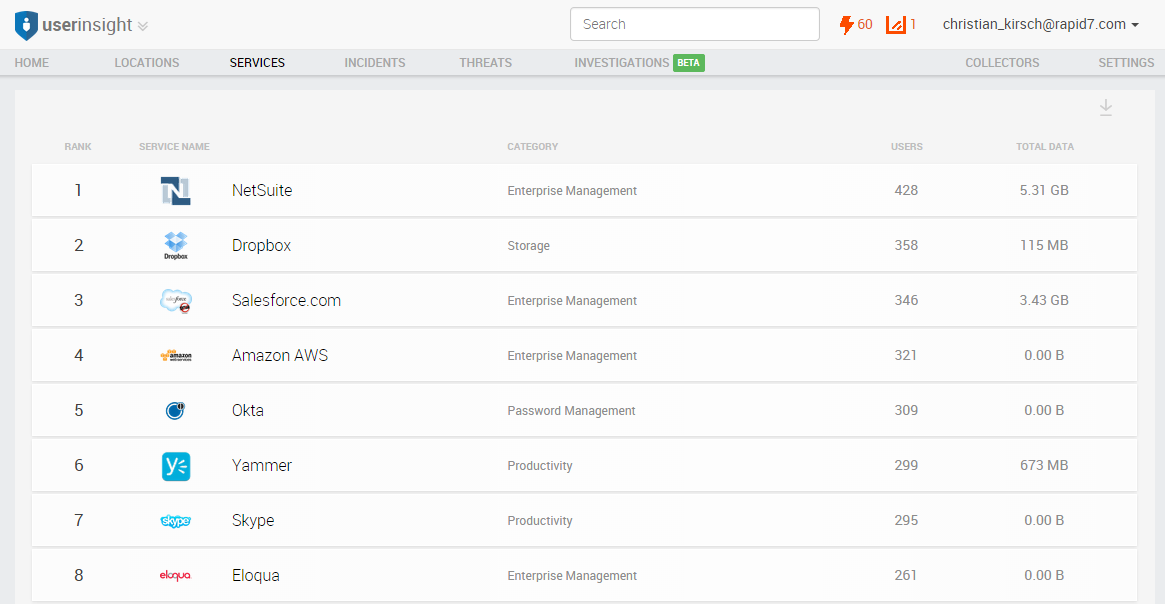This screenshot has height=604, width=1165.
Task: Click the Okta logo icon
Action: click(176, 410)
